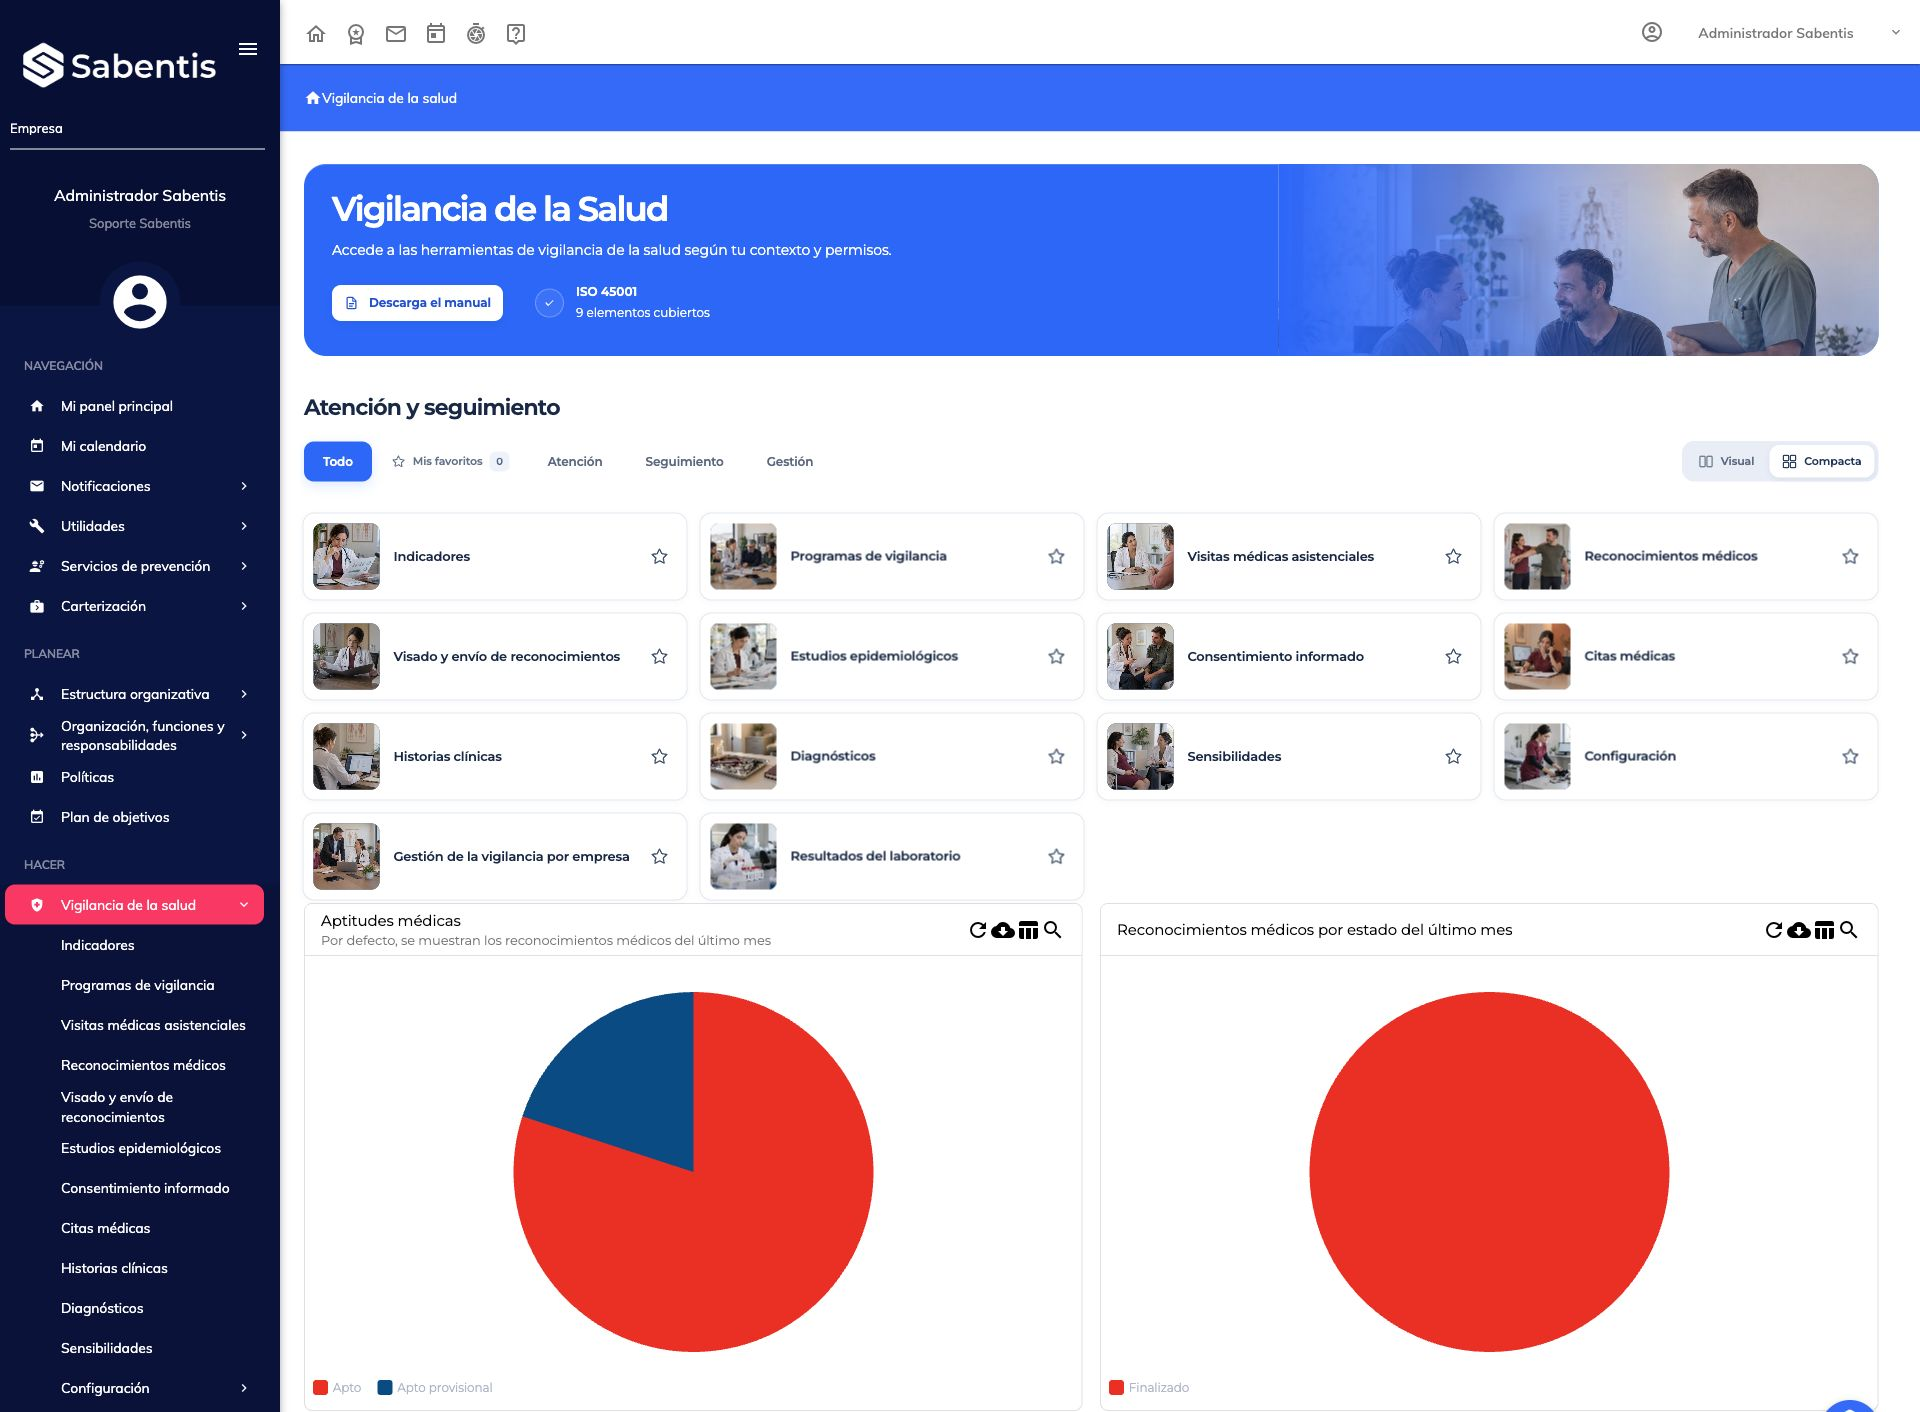Screen dimensions: 1920x1412
Task: Click the user profile icon near Administrador Sabentis
Action: (x=1652, y=32)
